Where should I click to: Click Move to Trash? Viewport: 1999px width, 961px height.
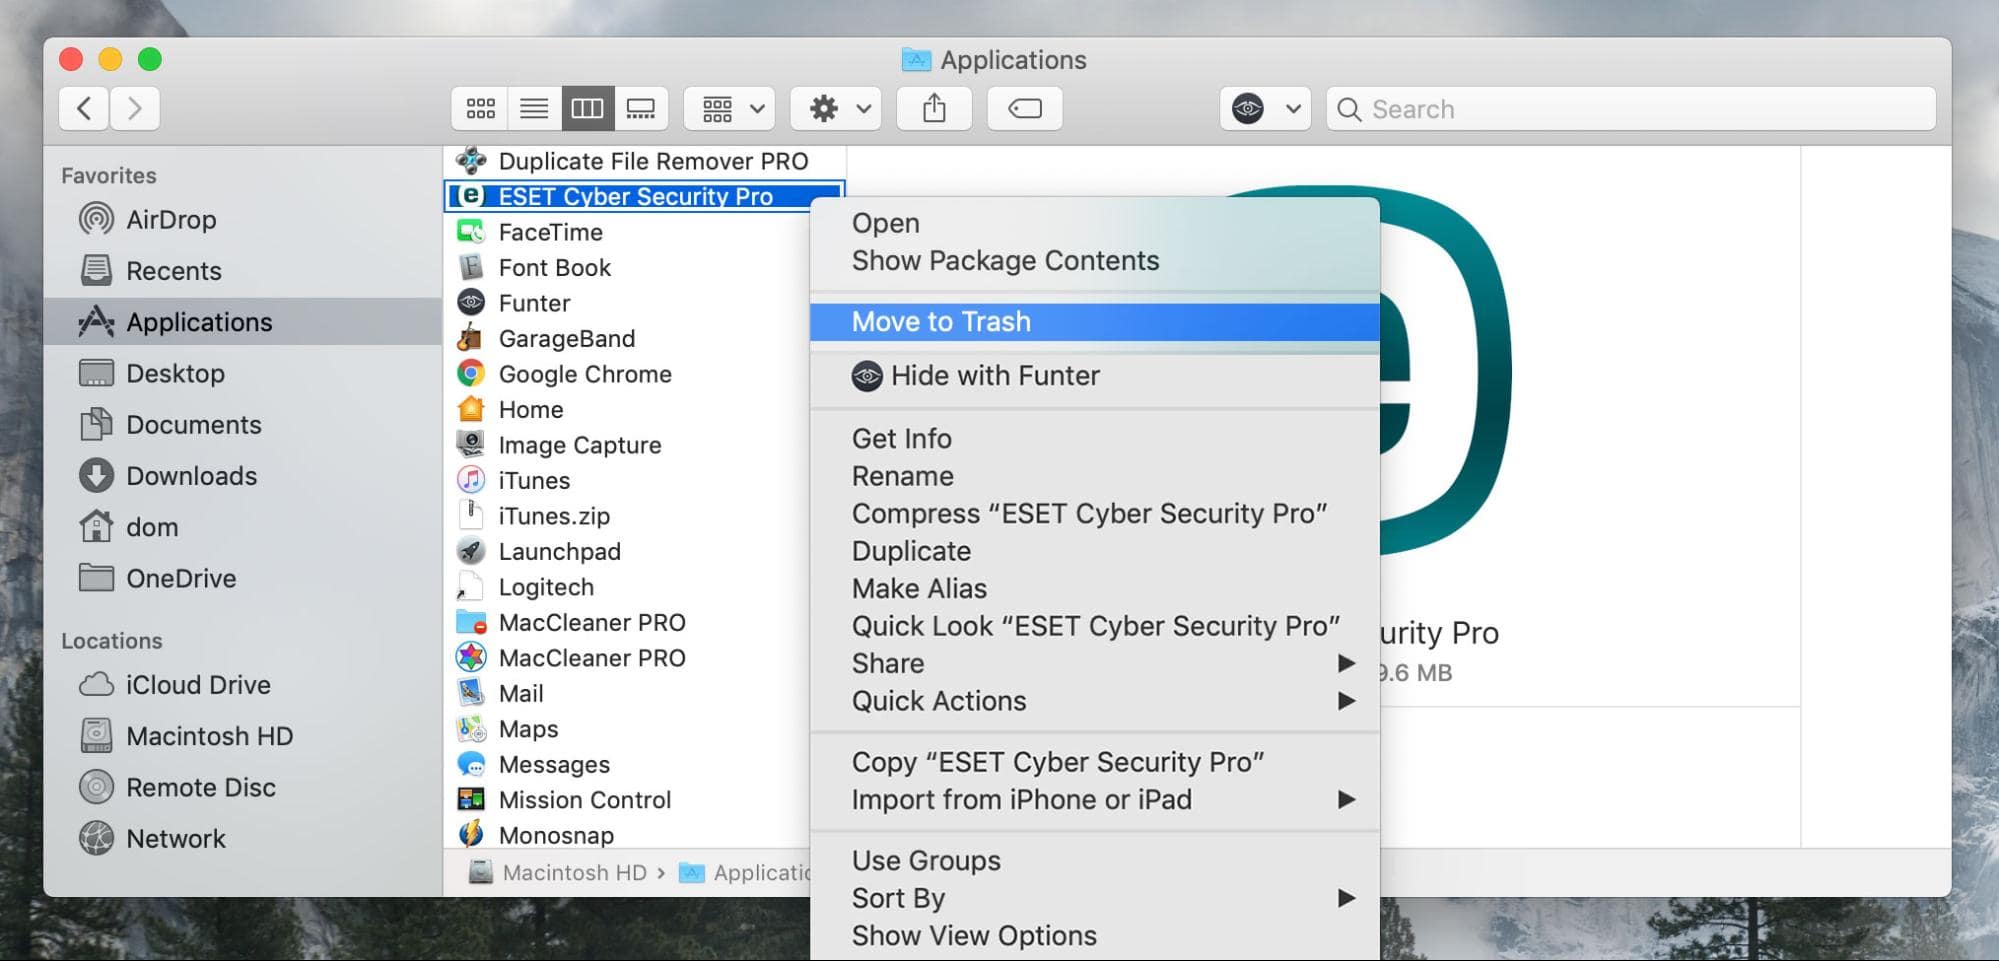(1094, 321)
